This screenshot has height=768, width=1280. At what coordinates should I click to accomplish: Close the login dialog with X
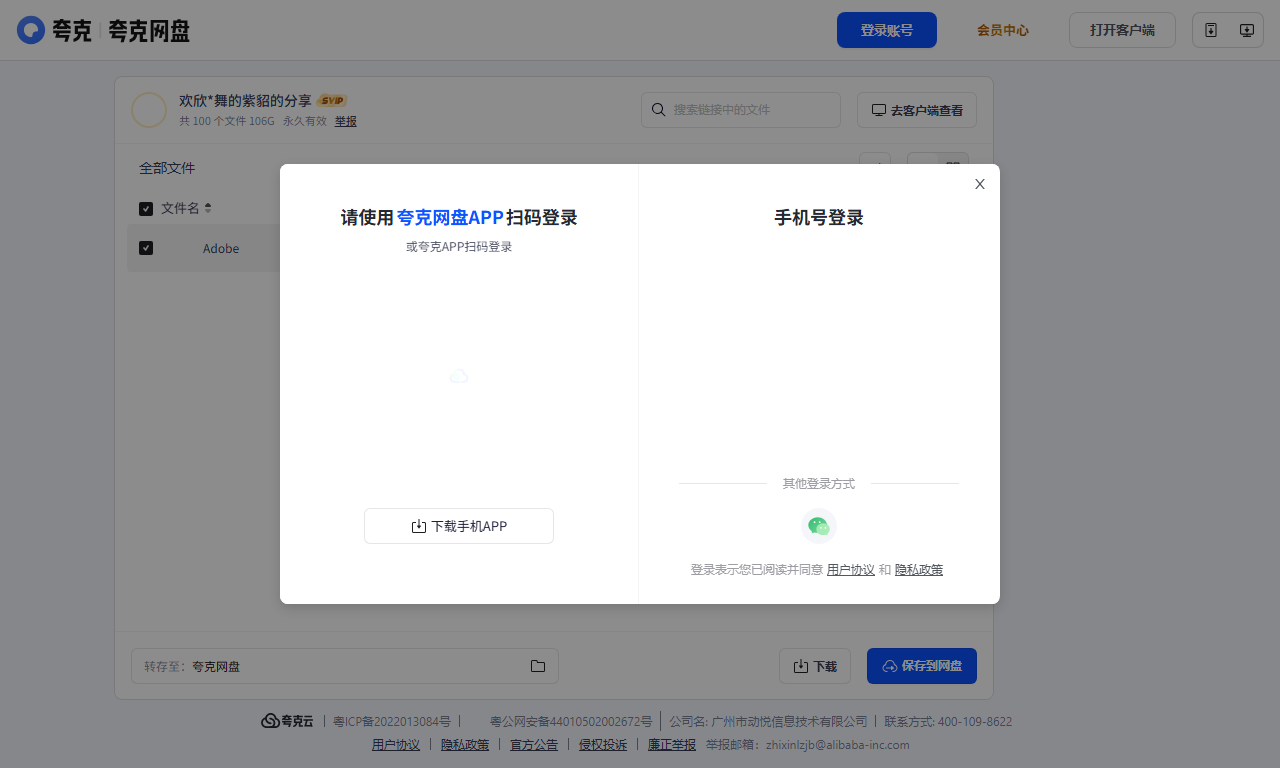click(x=980, y=184)
